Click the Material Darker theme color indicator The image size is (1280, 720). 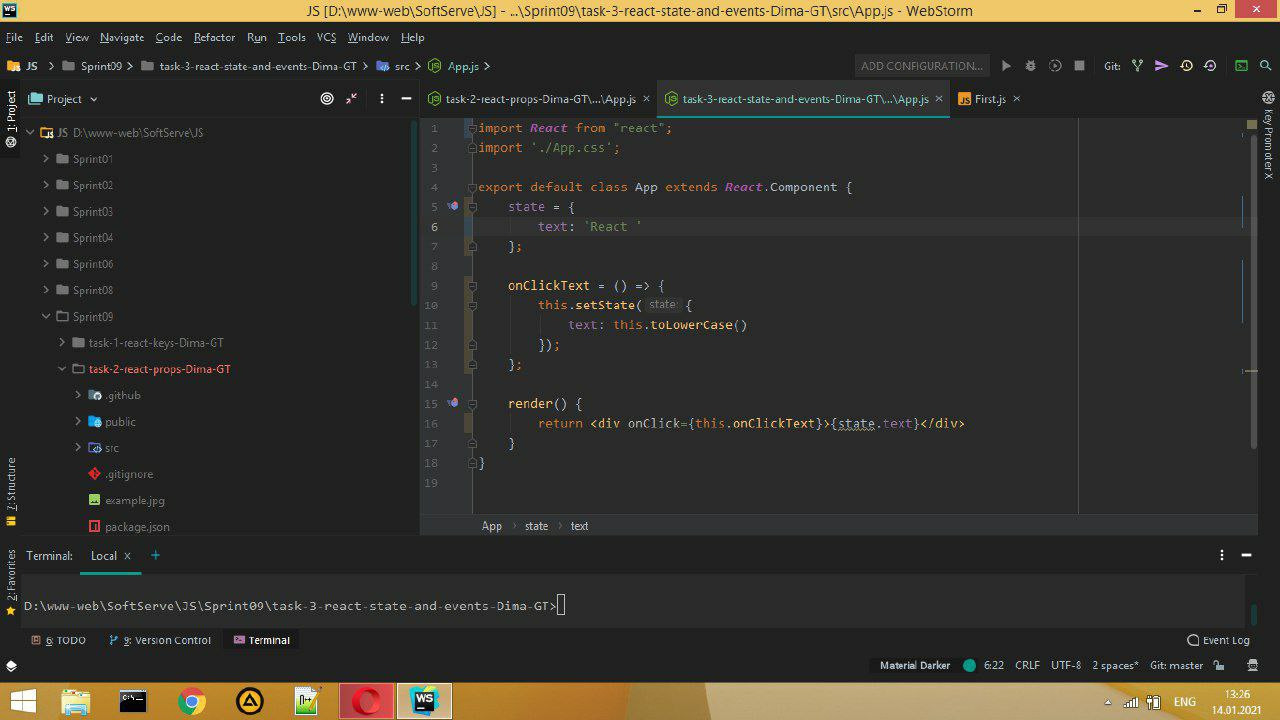[x=969, y=665]
